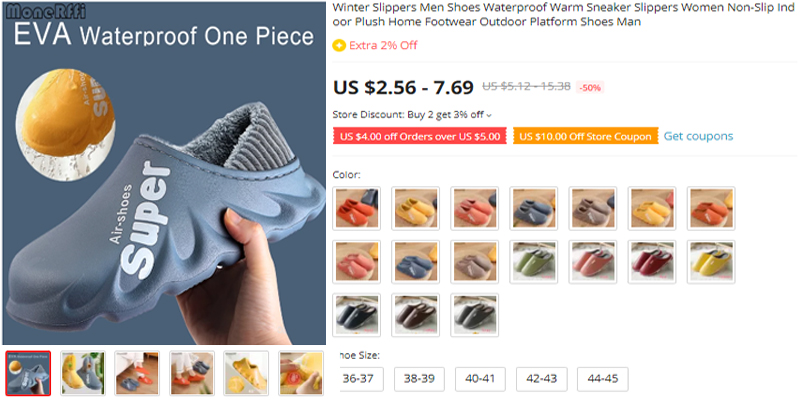
Task: Click US $10.00 Off Store Coupon tag
Action: click(586, 136)
